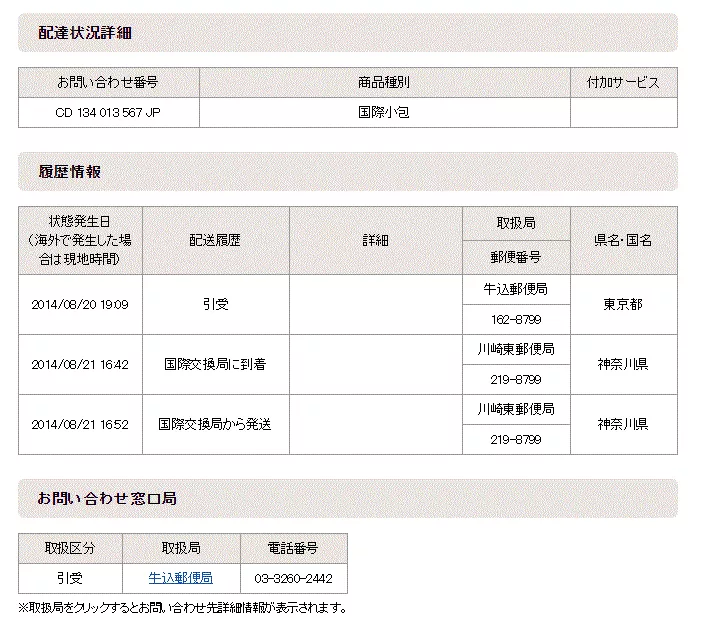Screen dimensions: 701x618
Task: Select the date 2014/08/21 16:42
Action: click(80, 364)
